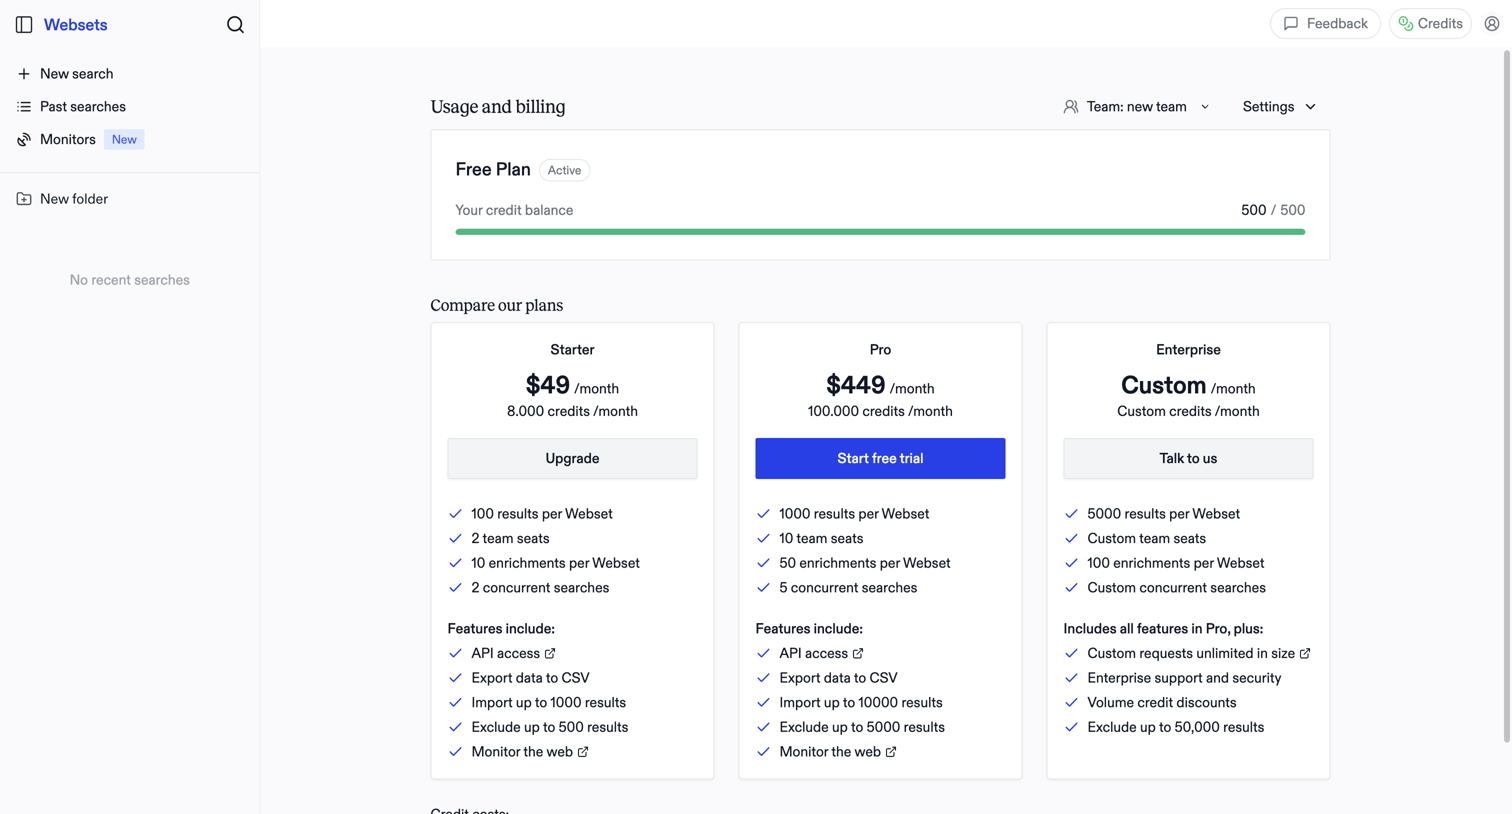Click the plus icon beside New search
The width and height of the screenshot is (1512, 814).
24,74
